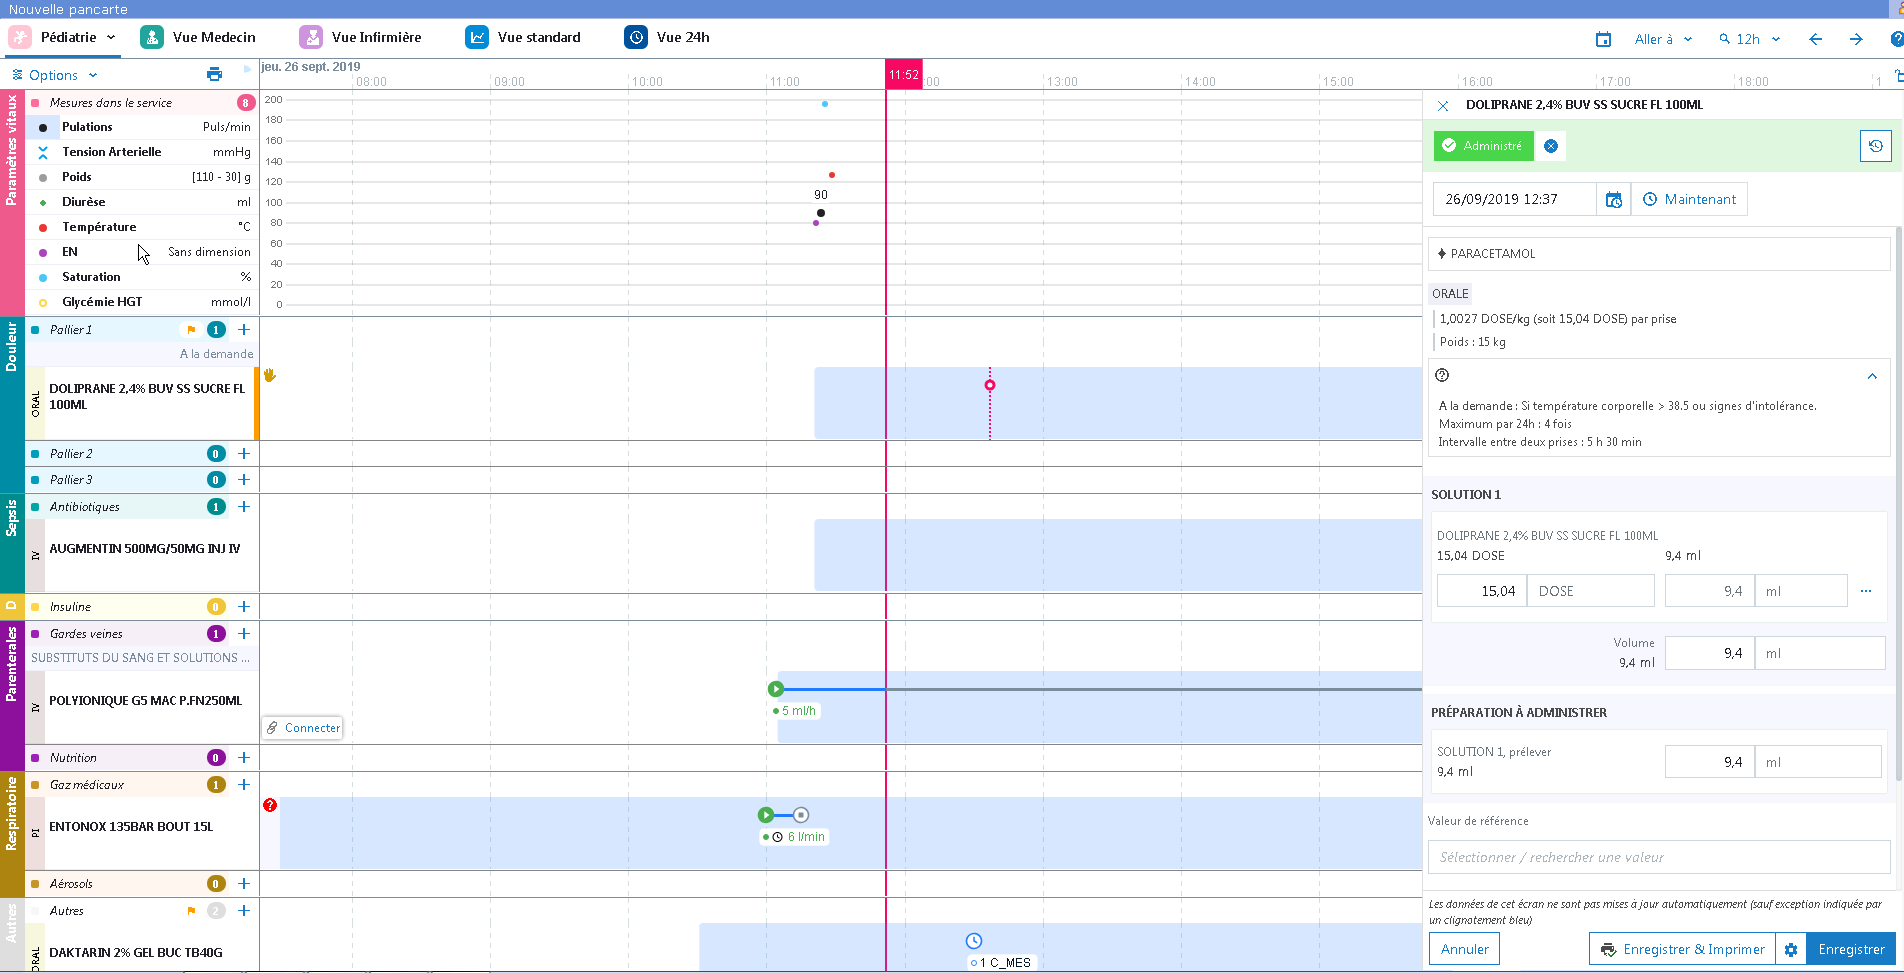This screenshot has width=1904, height=973.
Task: Switch to Vue Infirmière tab
Action: coord(360,38)
